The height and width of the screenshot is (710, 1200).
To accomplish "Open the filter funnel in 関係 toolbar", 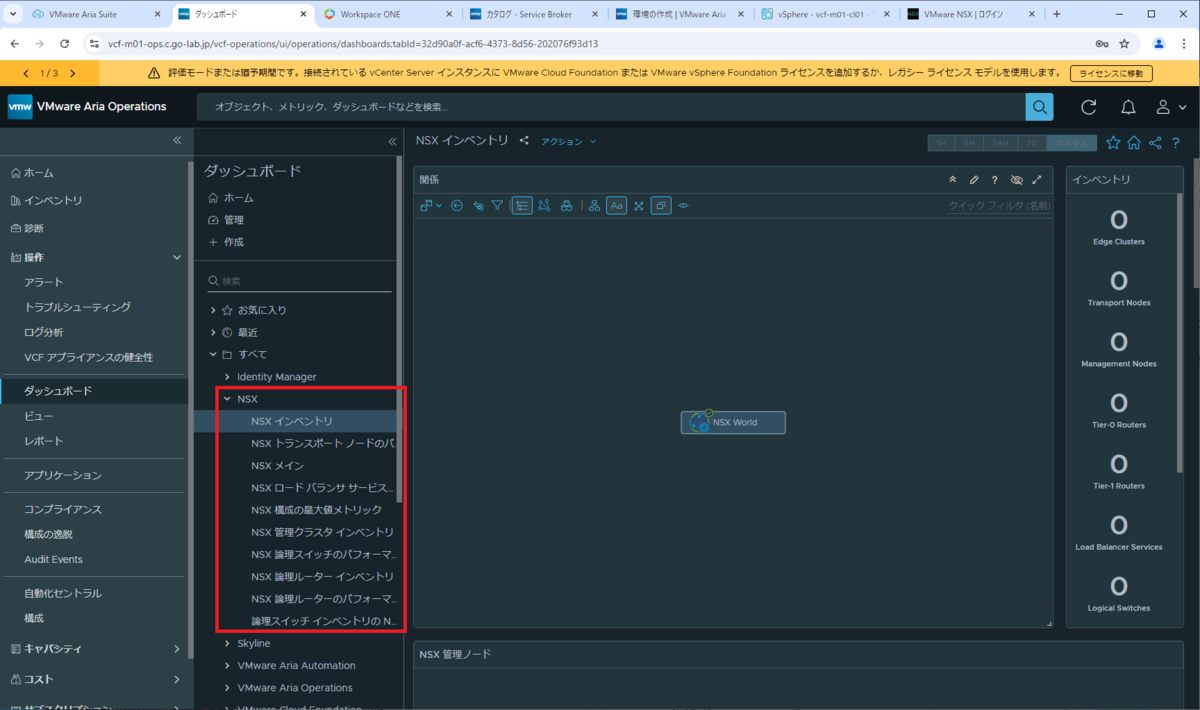I will [497, 205].
